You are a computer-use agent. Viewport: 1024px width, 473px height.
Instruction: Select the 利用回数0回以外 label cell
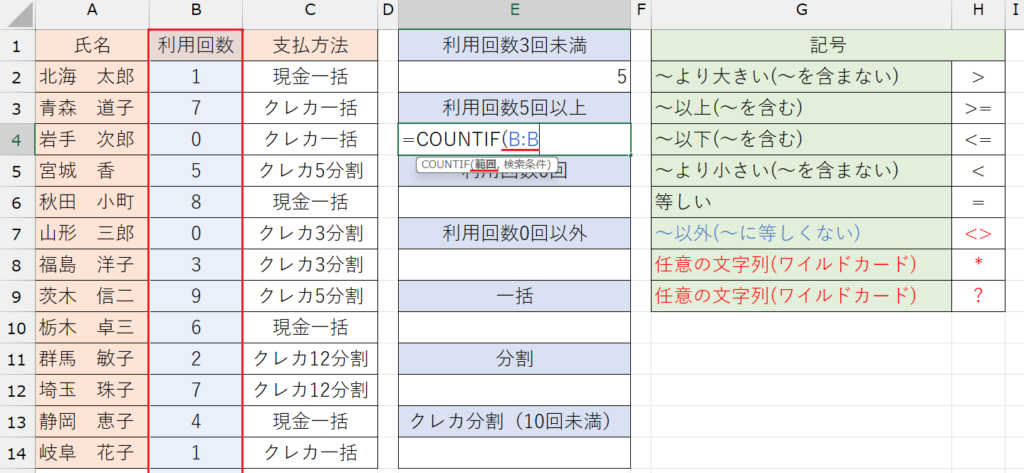[x=515, y=234]
